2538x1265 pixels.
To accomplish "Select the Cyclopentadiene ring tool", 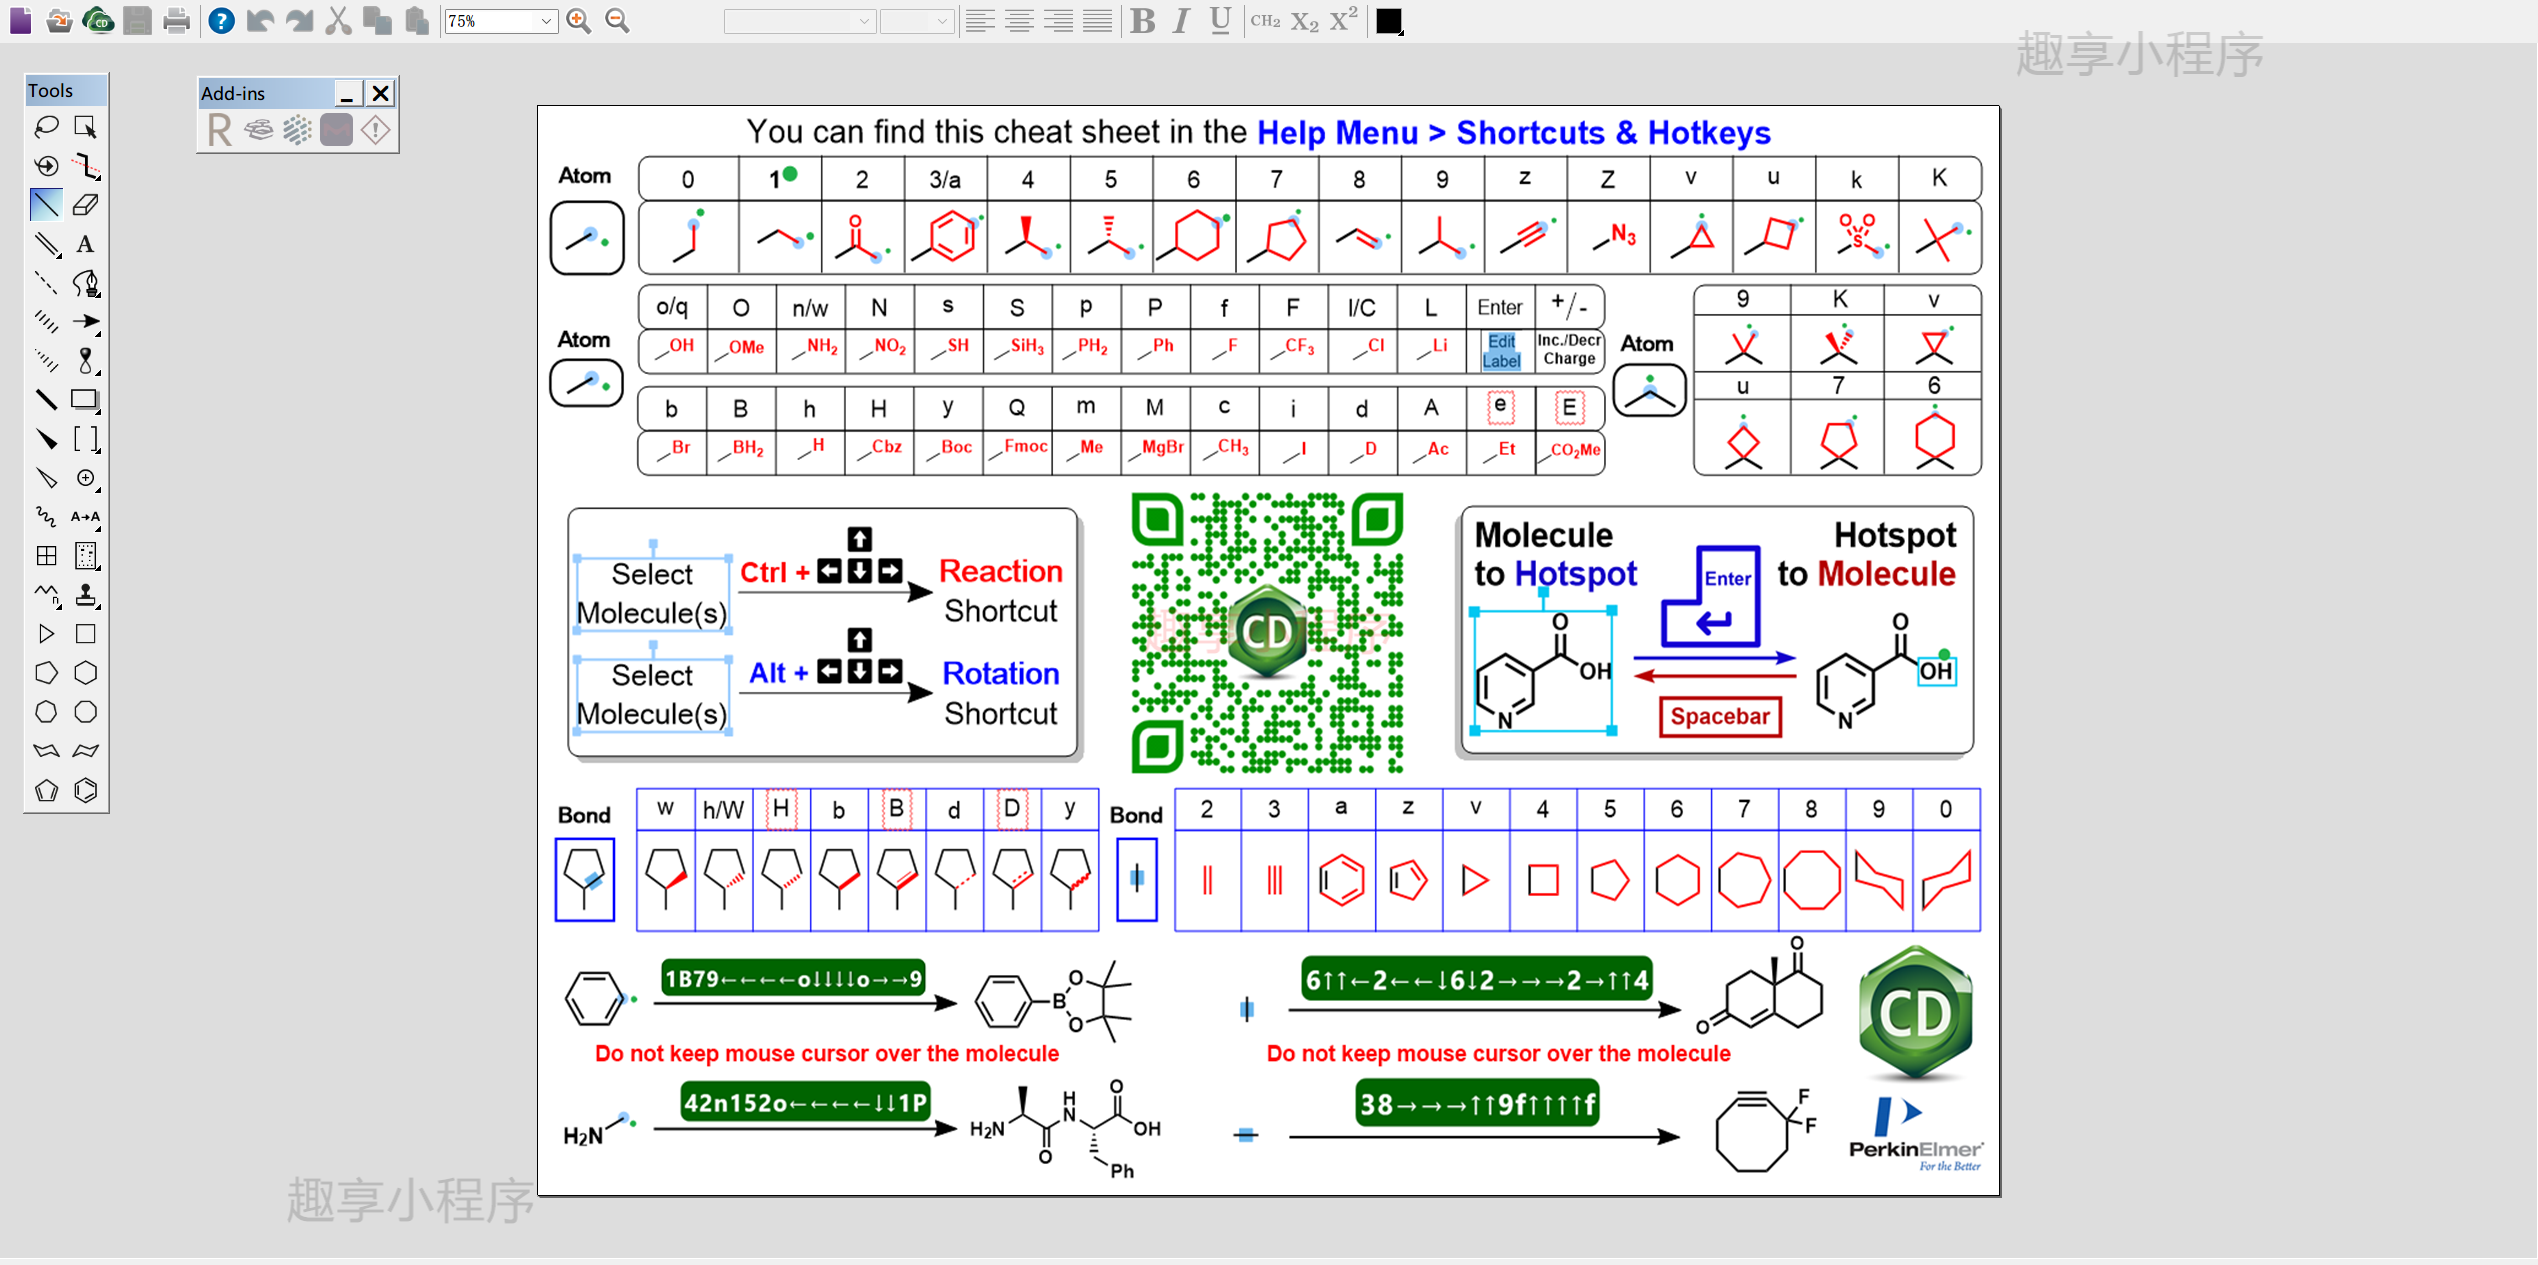I will click(46, 790).
